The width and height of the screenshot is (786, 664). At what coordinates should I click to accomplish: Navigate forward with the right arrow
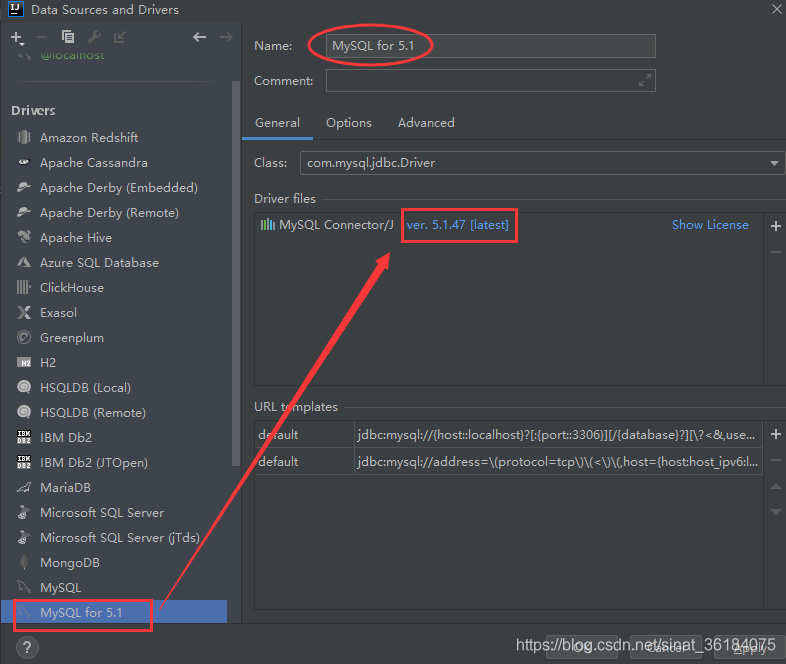[x=226, y=37]
